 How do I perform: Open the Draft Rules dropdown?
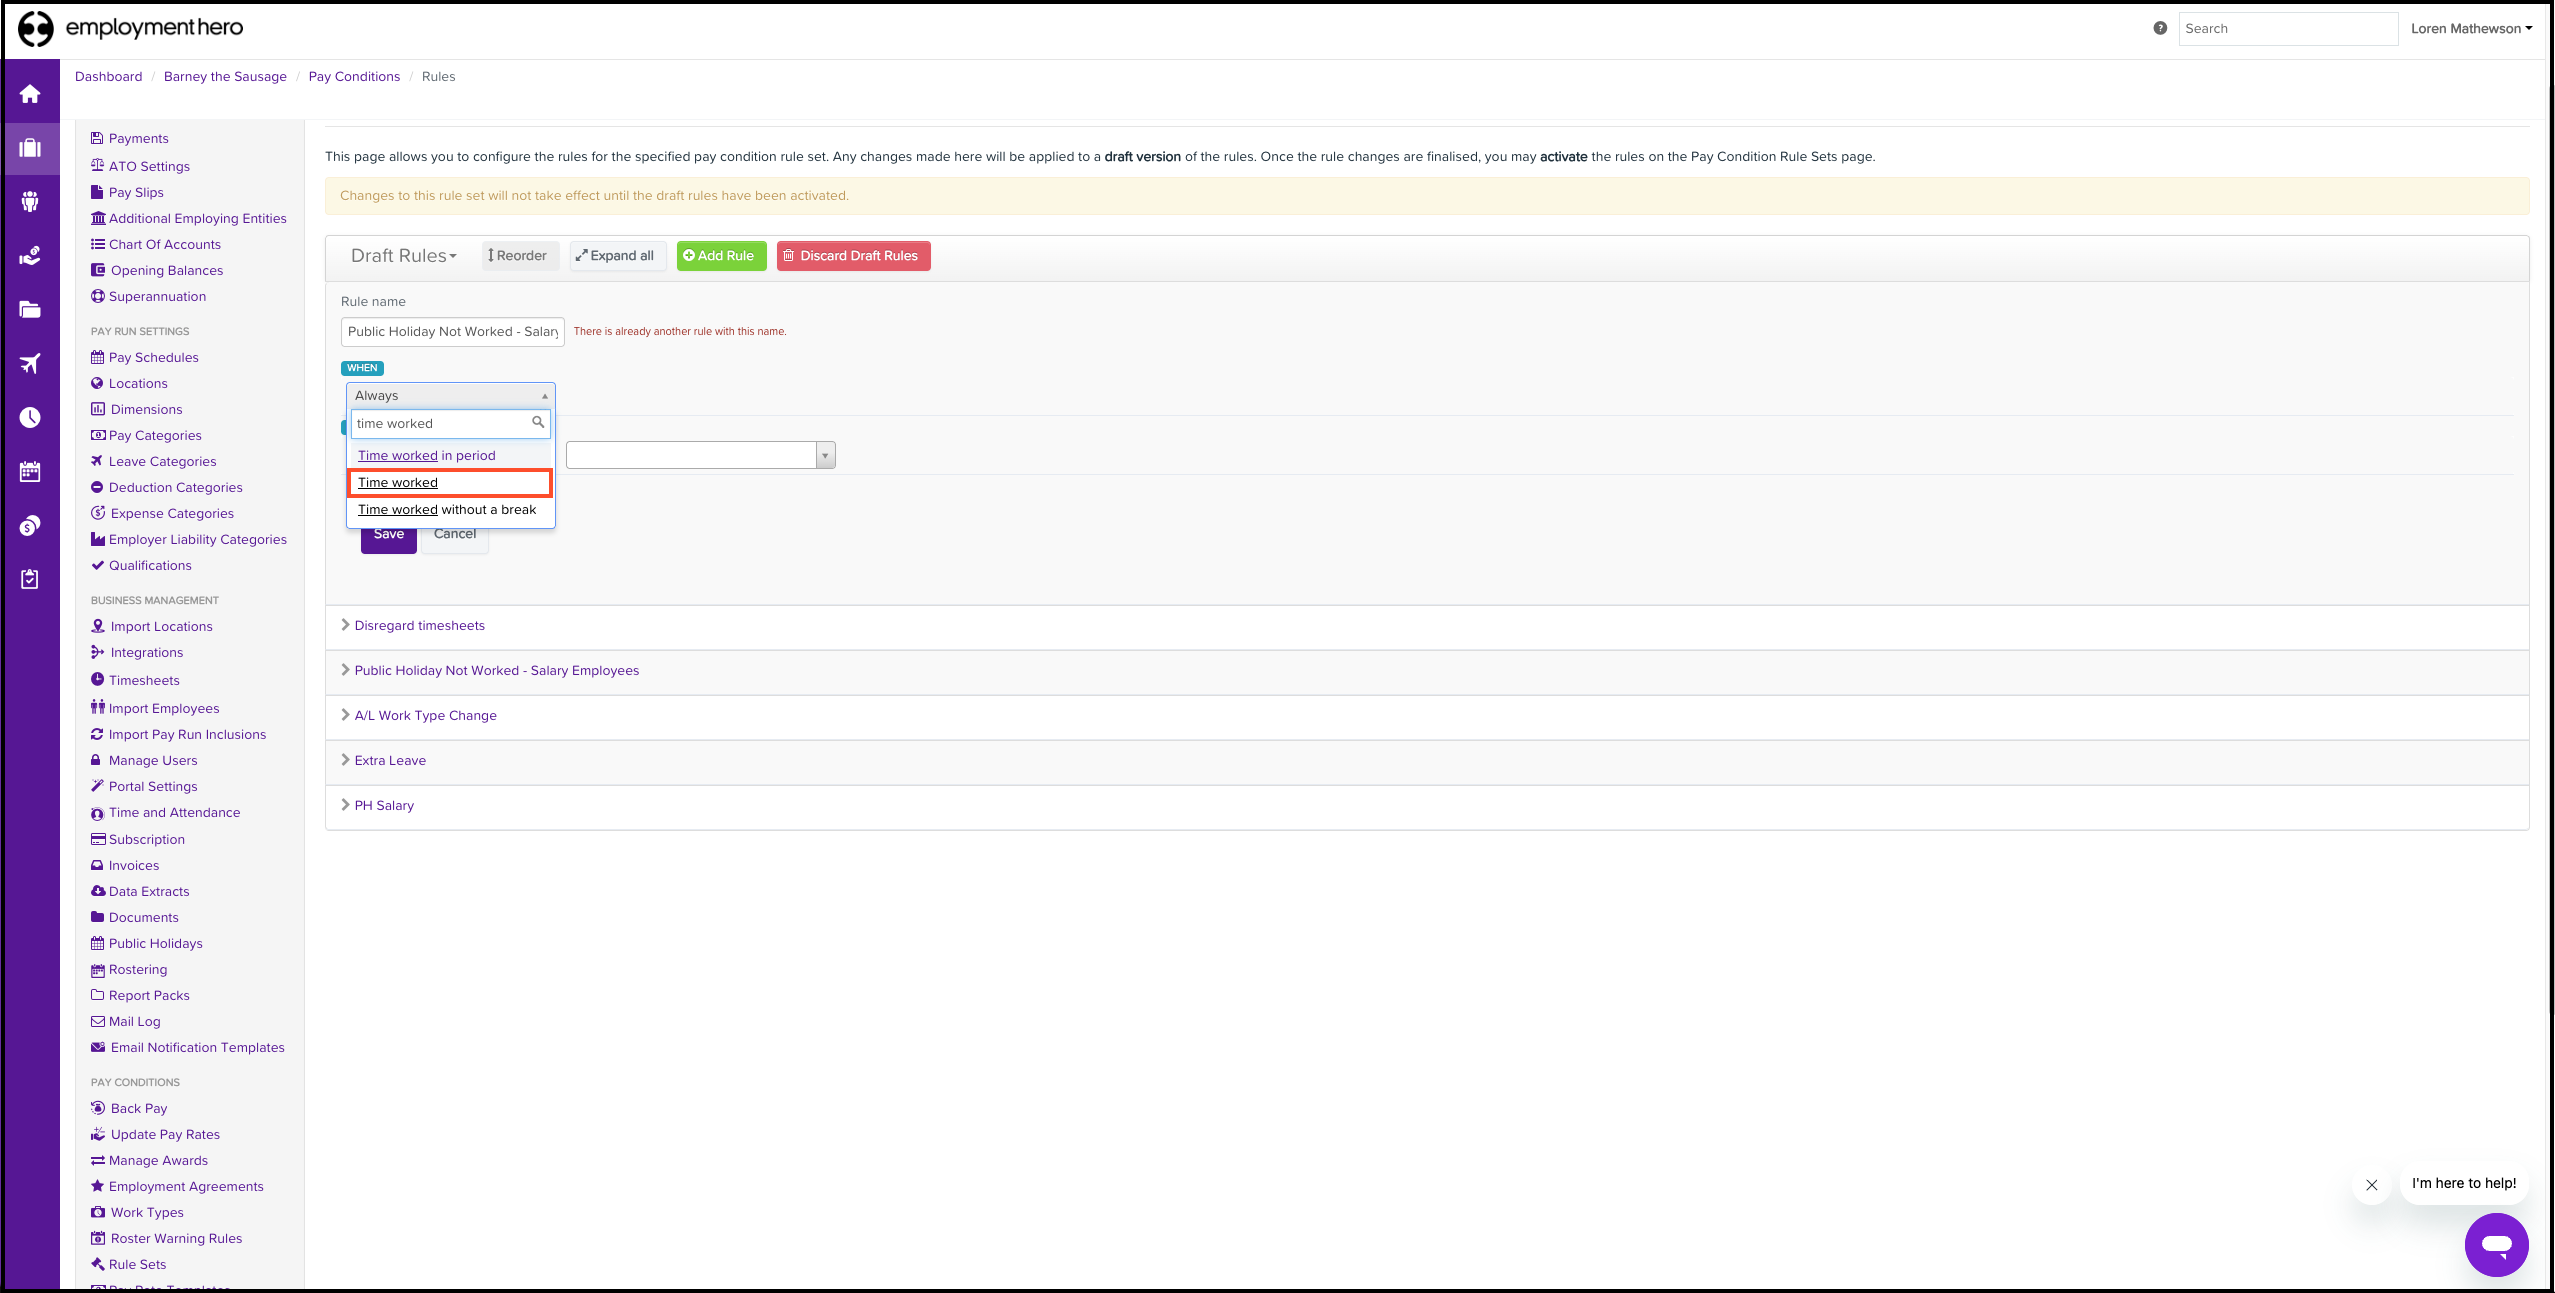pyautogui.click(x=403, y=256)
